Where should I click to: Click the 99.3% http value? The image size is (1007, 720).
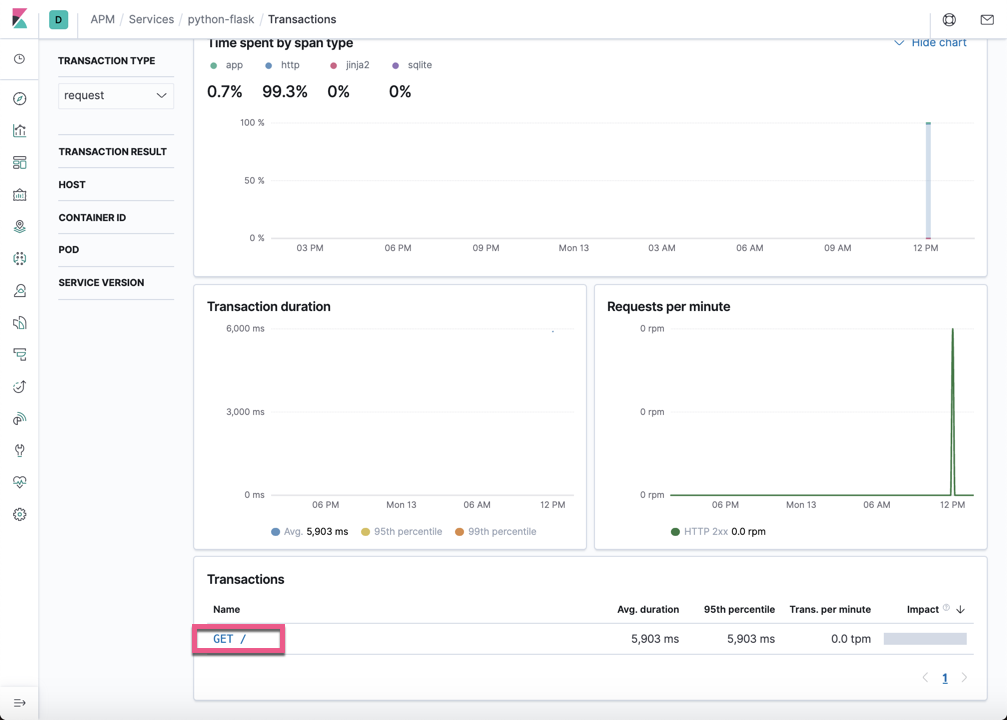[x=285, y=92]
